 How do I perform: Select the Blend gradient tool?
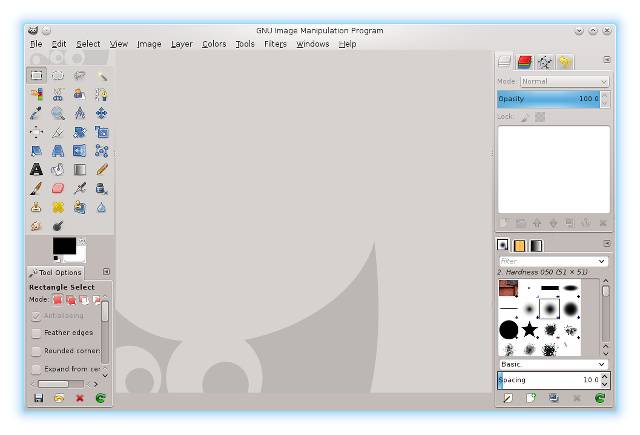coord(80,169)
